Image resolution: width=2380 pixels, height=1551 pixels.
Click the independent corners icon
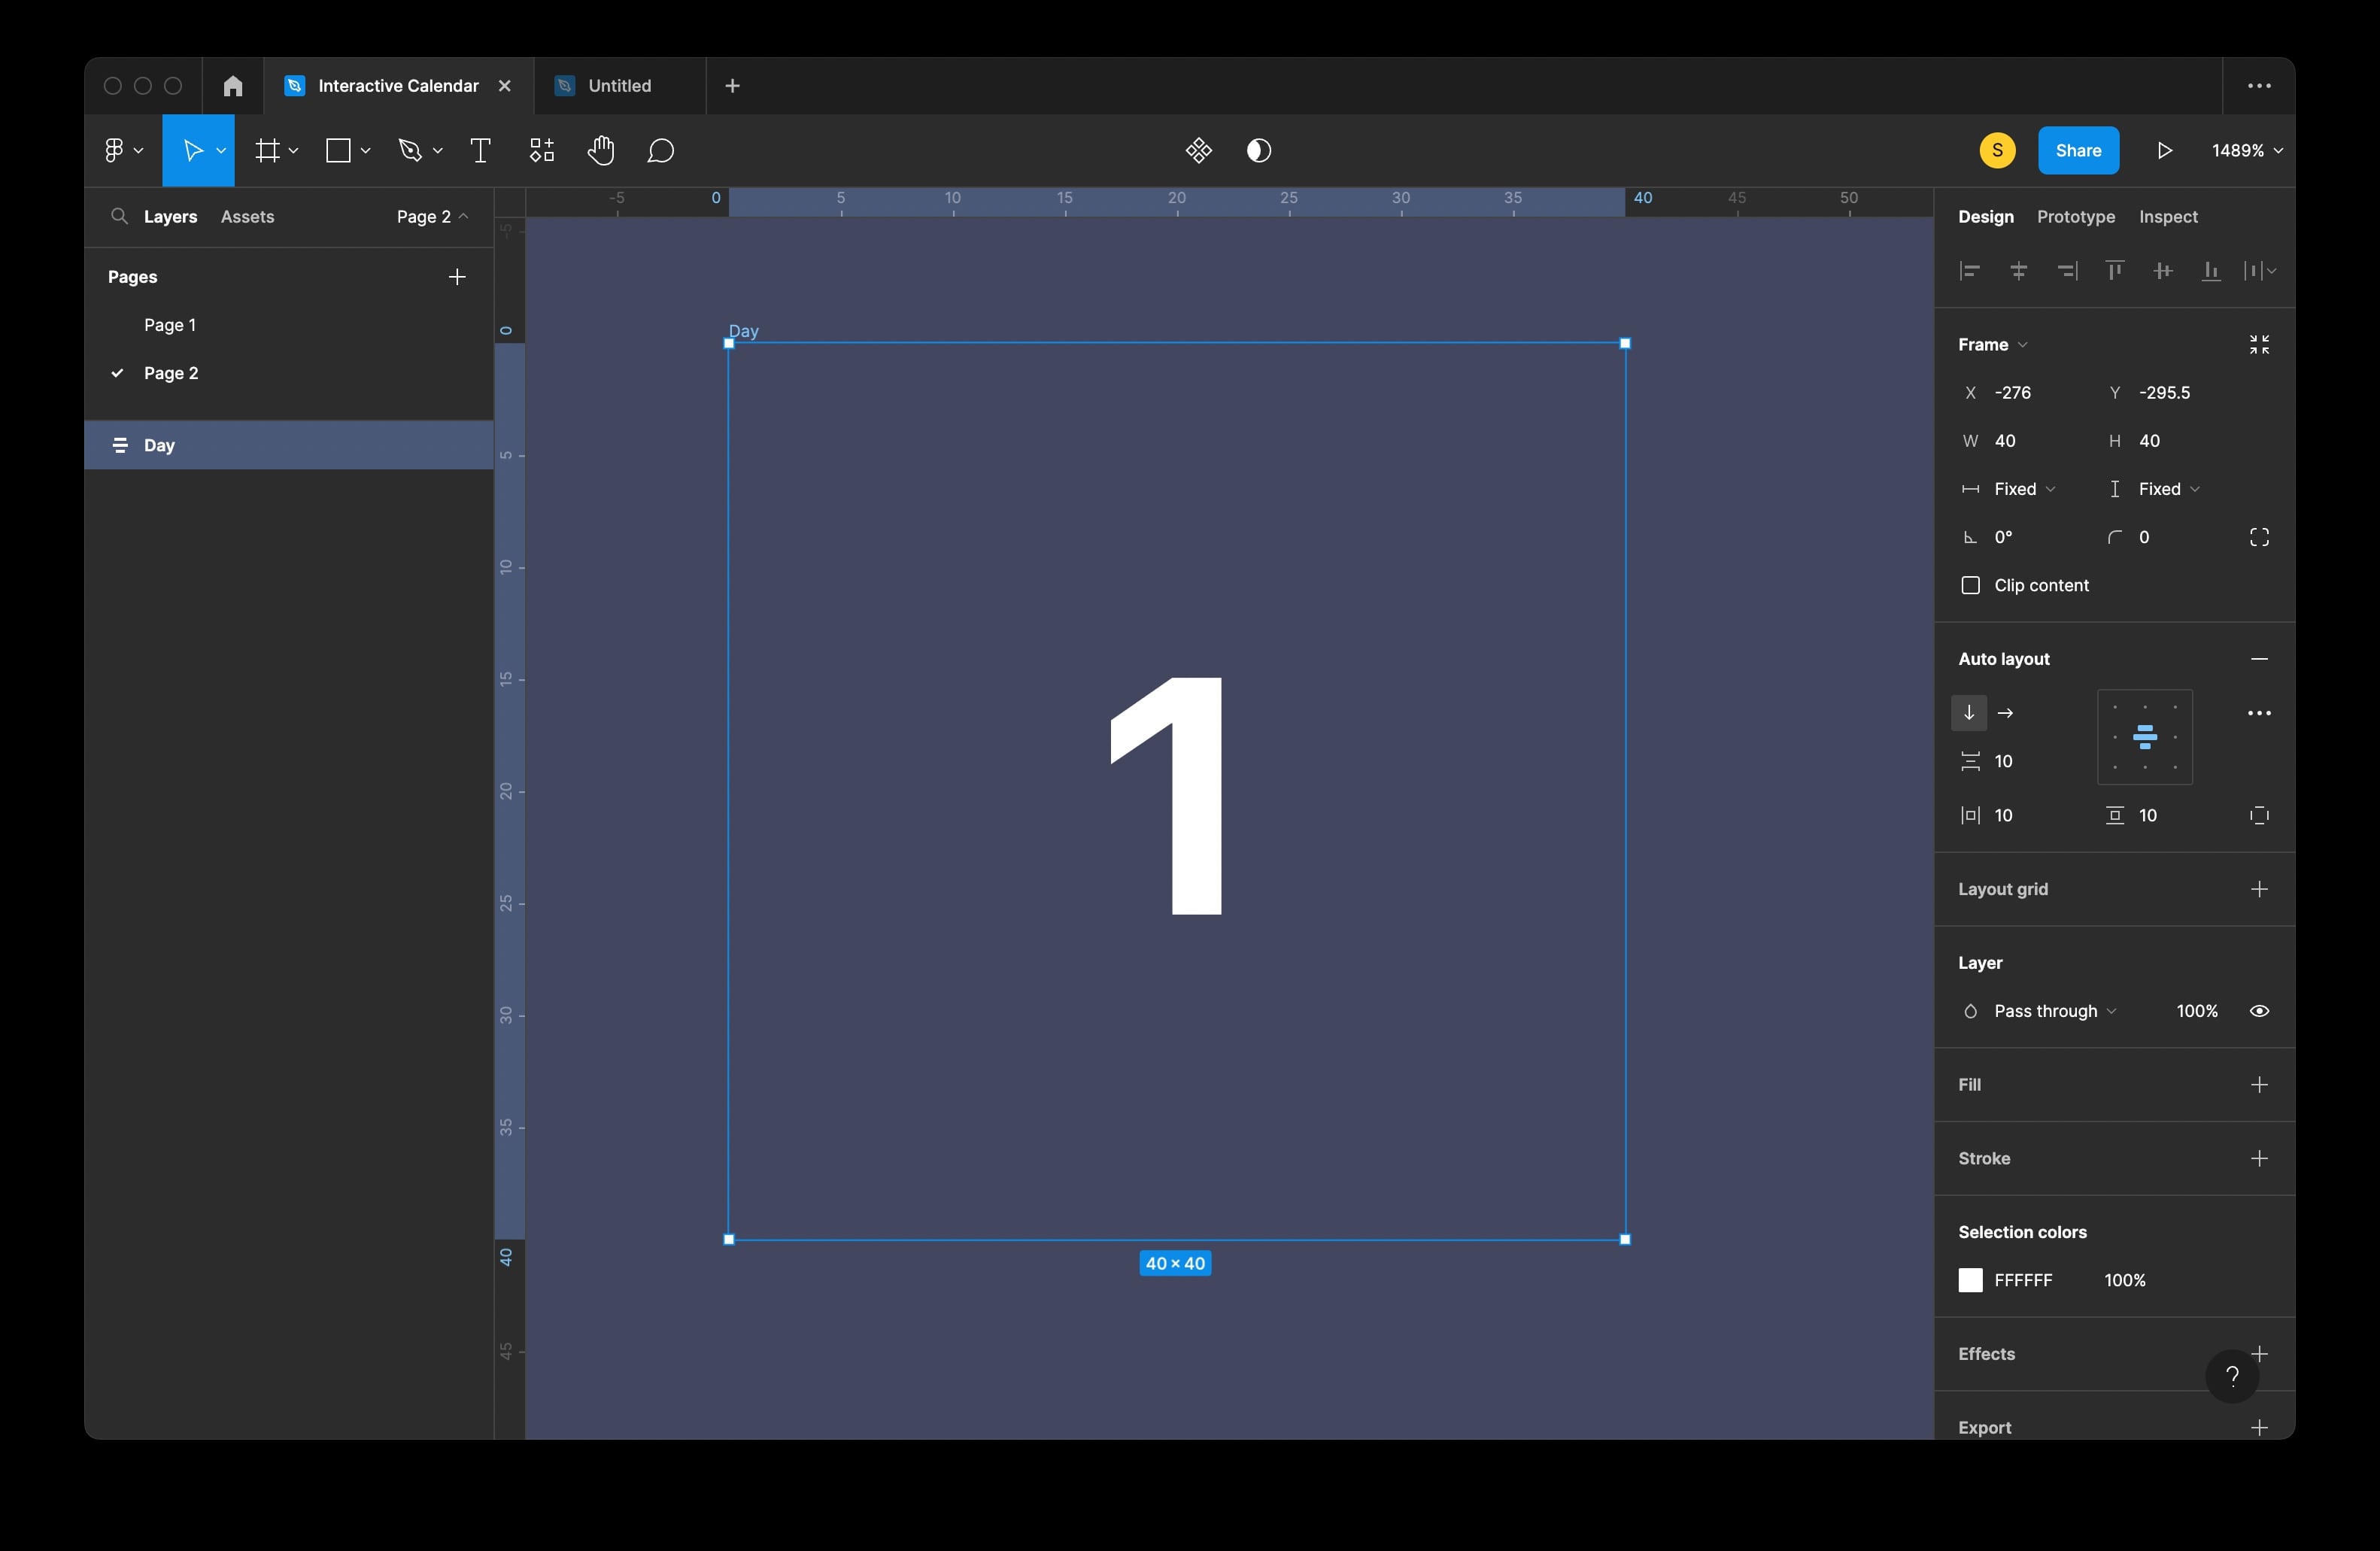coord(2259,538)
